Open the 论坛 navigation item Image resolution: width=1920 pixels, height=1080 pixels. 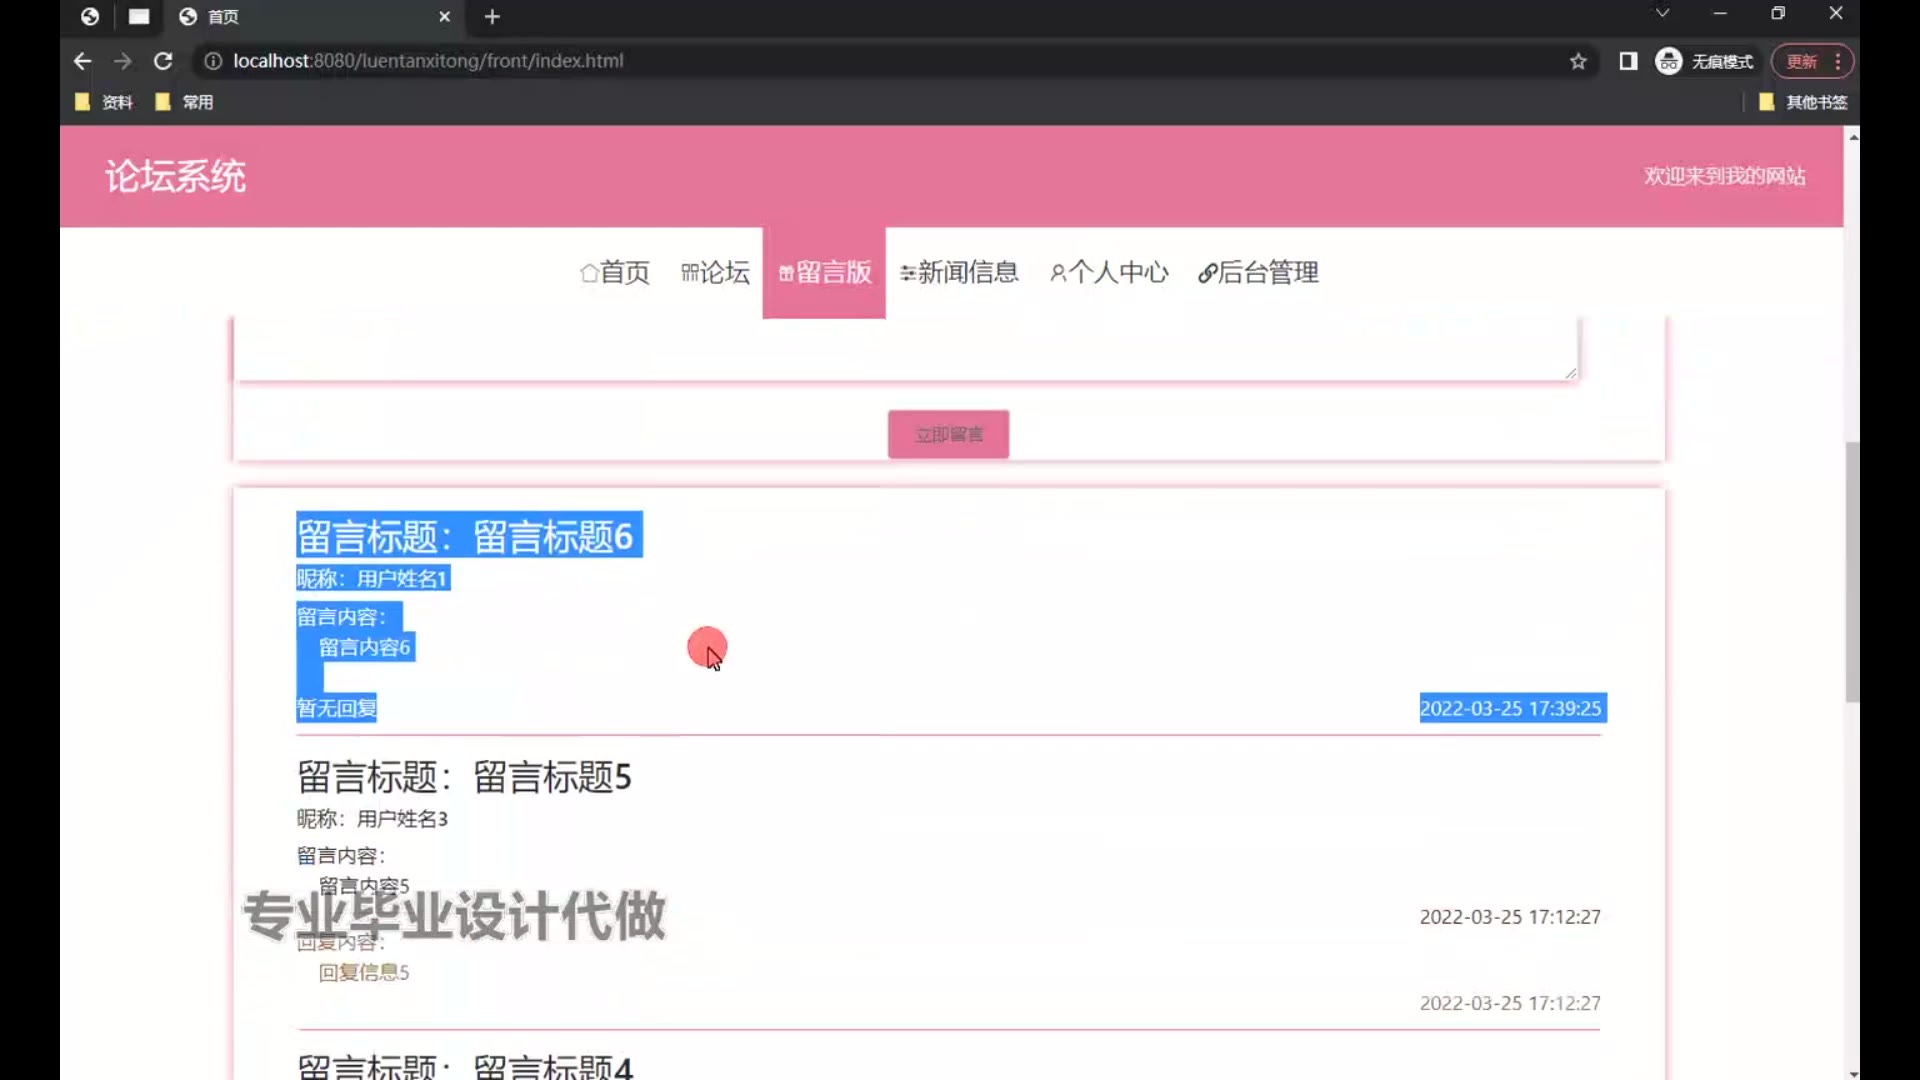tap(715, 272)
